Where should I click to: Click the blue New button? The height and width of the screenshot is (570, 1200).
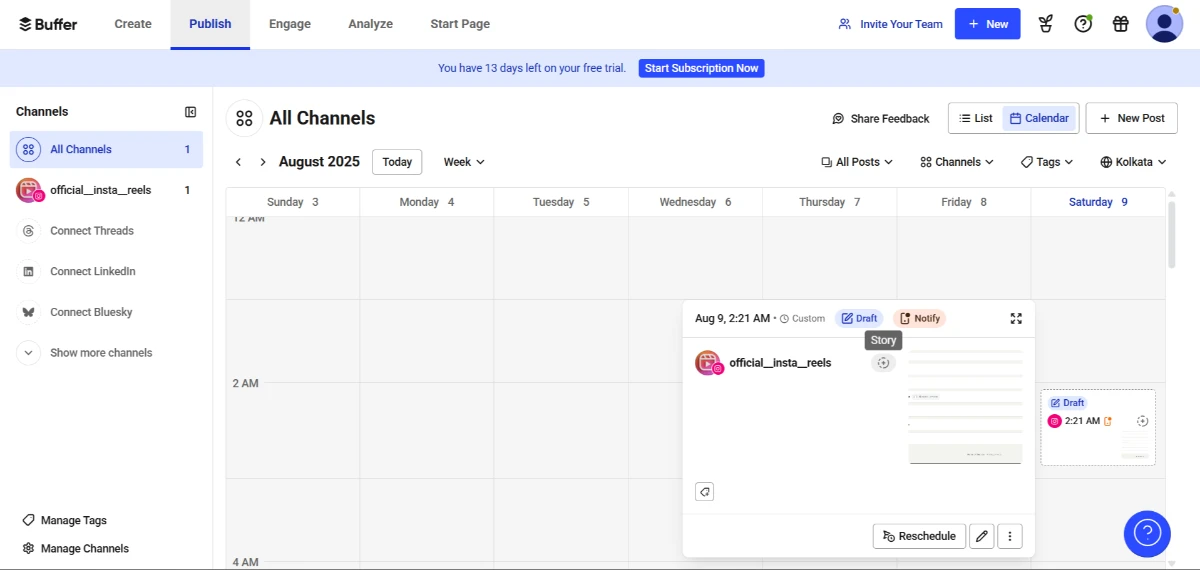tap(987, 24)
